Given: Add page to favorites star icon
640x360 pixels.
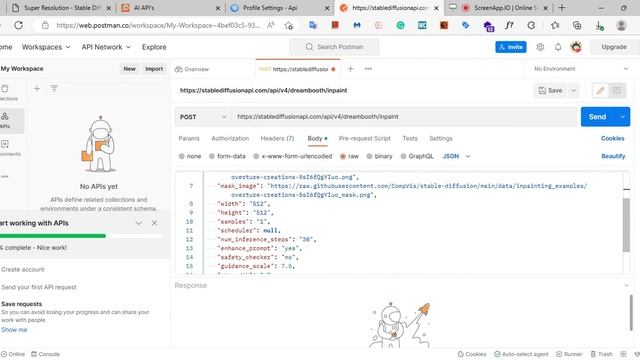Looking at the screenshot, I should point(289,25).
